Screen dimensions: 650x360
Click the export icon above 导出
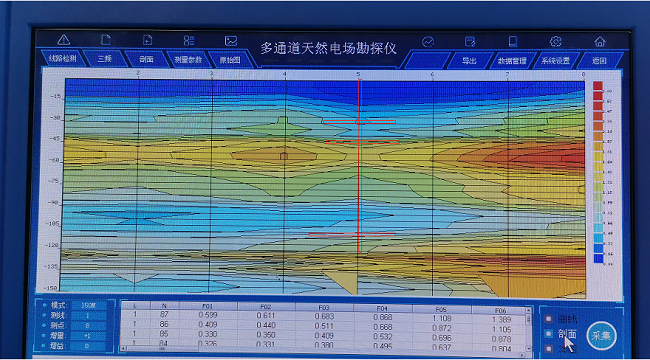pos(470,41)
